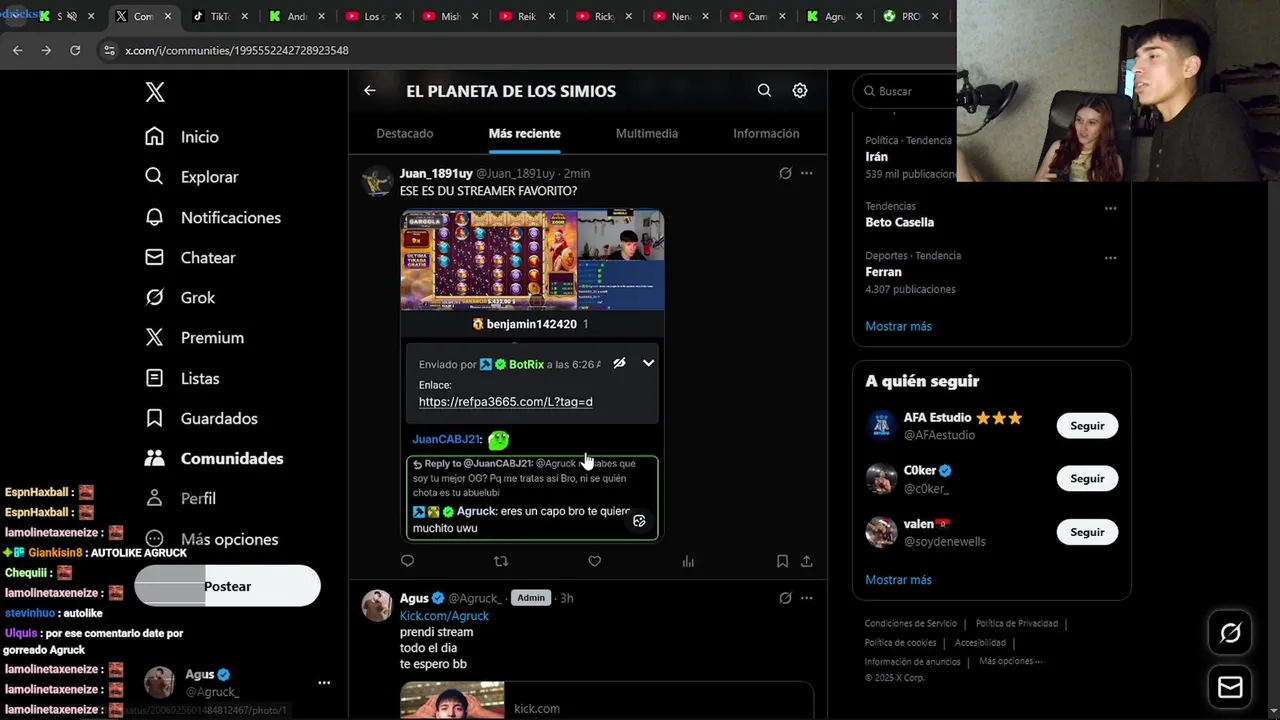This screenshot has height=720, width=1280.
Task: Open Juan_1891uy profile avatar
Action: tap(377, 181)
